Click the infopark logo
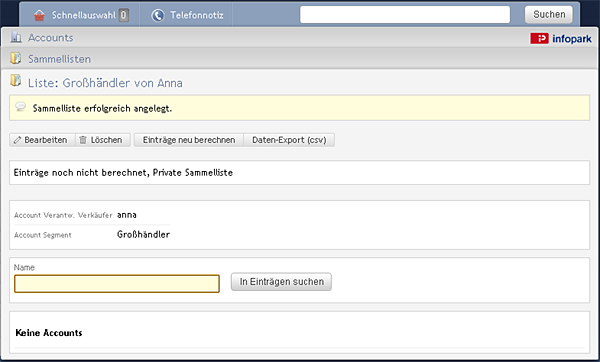 click(x=561, y=39)
